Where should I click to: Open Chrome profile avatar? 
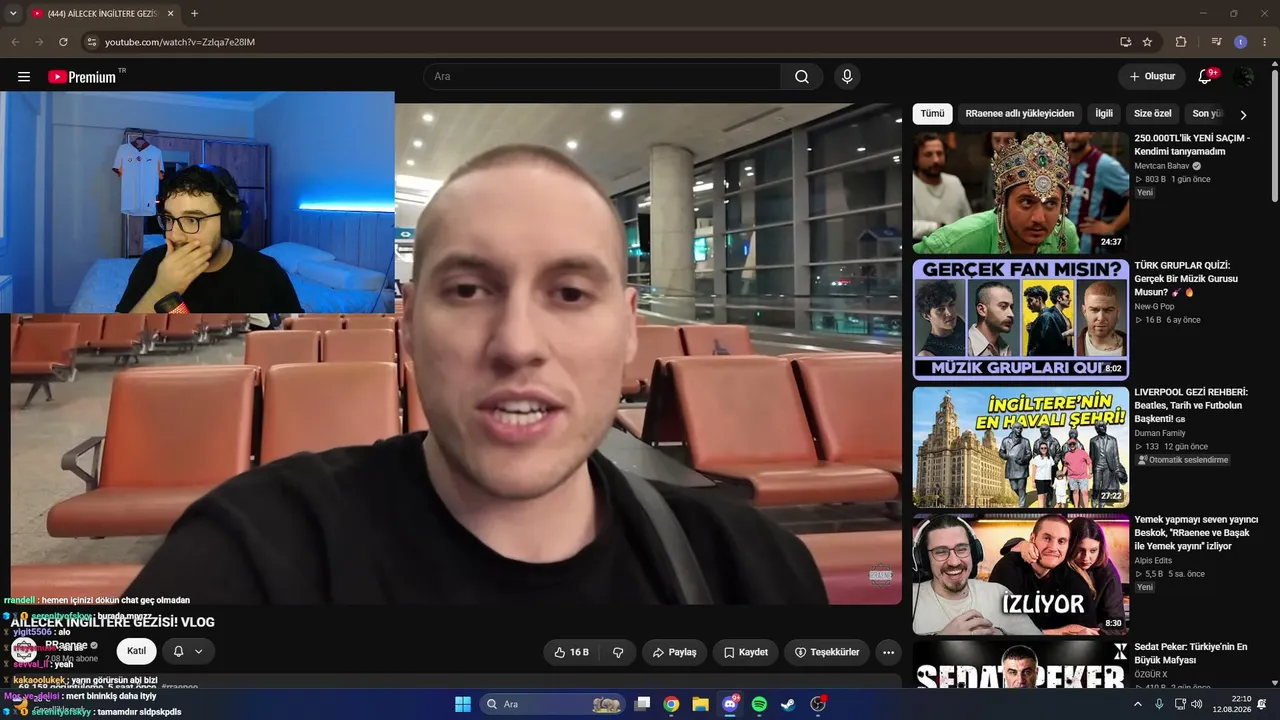coord(1240,42)
